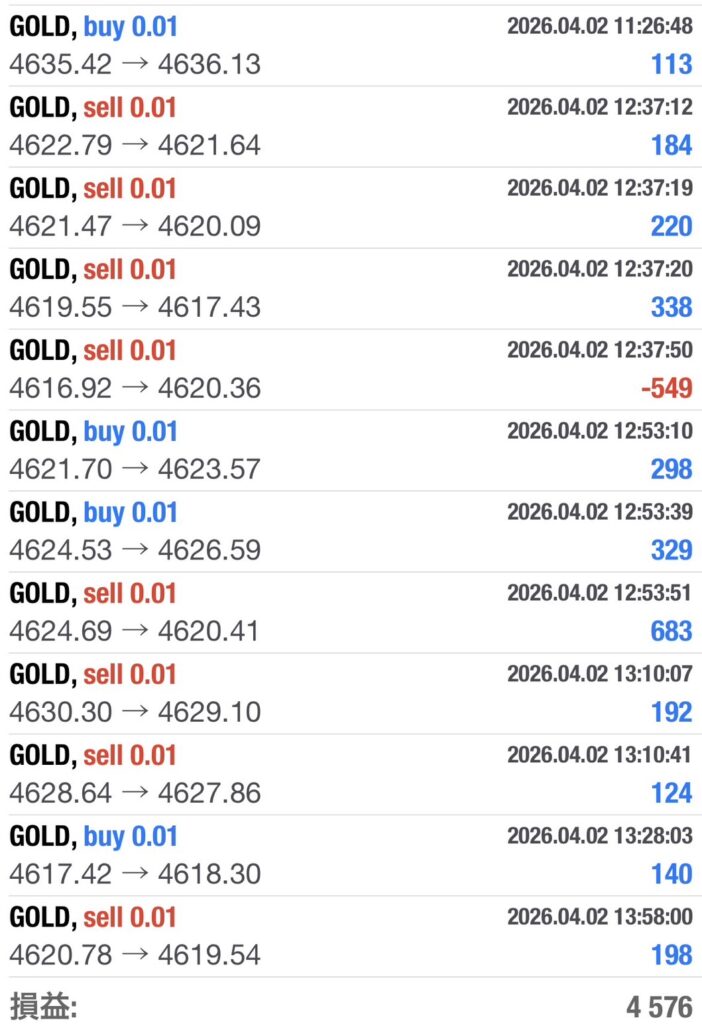702x1024 pixels.
Task: Tap the profit value 338
Action: coord(671,308)
